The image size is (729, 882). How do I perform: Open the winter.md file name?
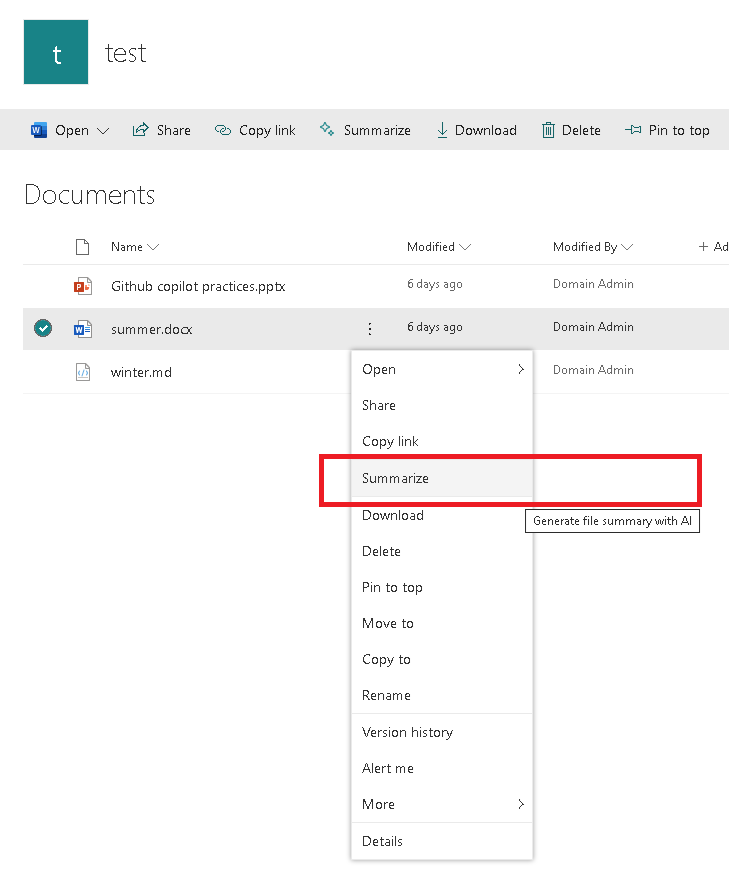tap(141, 372)
